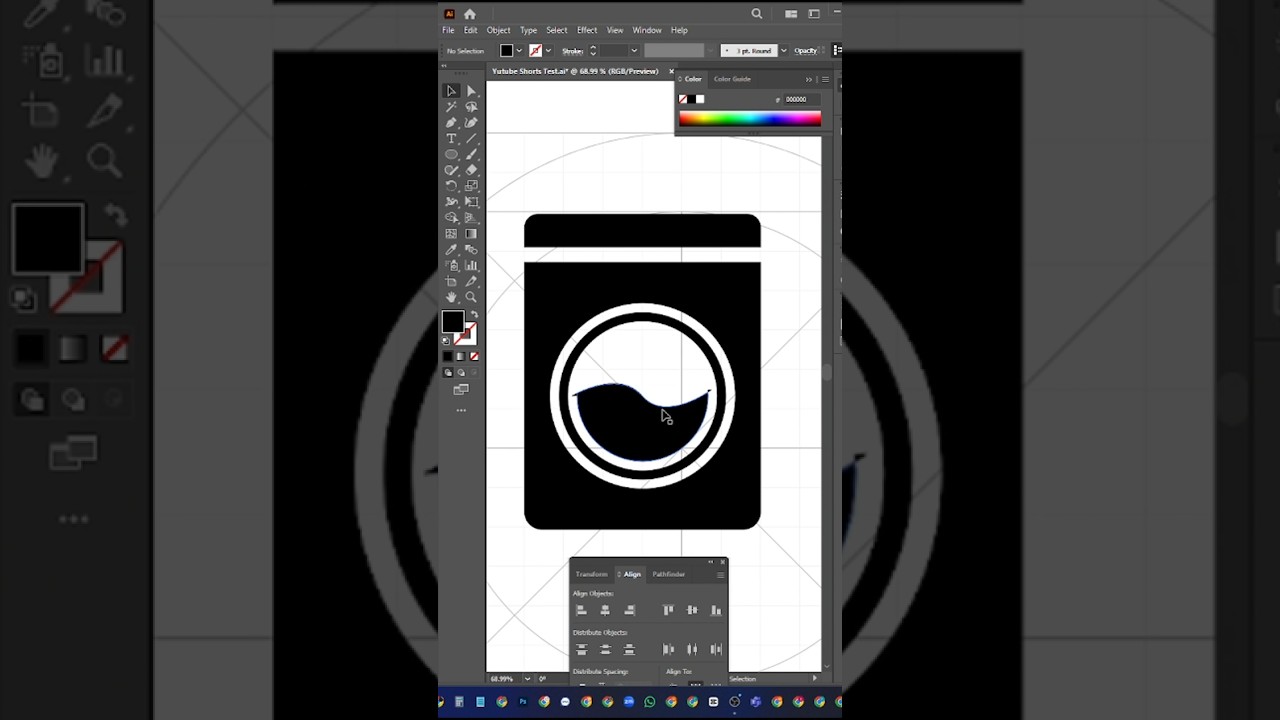Click Vertical Align Top in Align panel

pyautogui.click(x=668, y=610)
